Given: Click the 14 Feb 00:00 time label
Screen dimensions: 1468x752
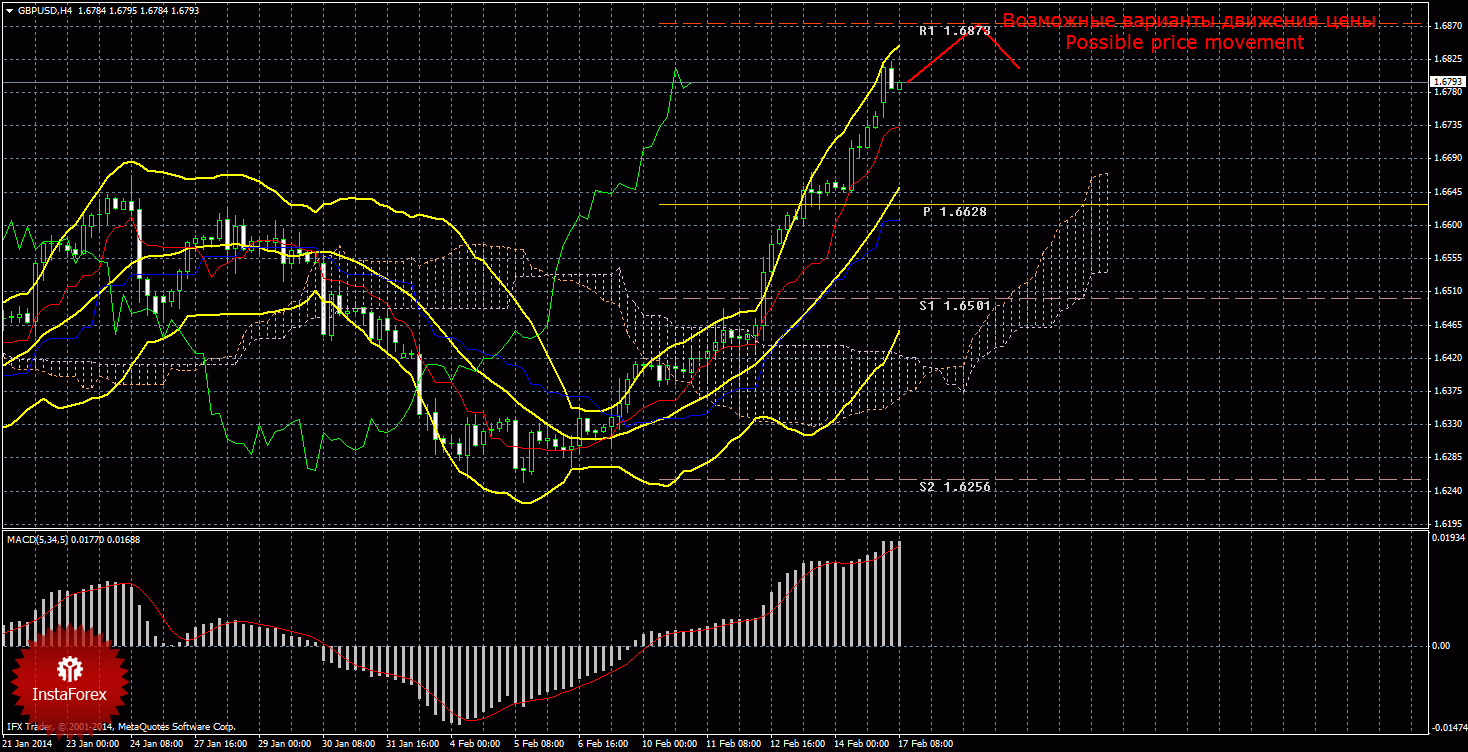Looking at the screenshot, I should (860, 744).
